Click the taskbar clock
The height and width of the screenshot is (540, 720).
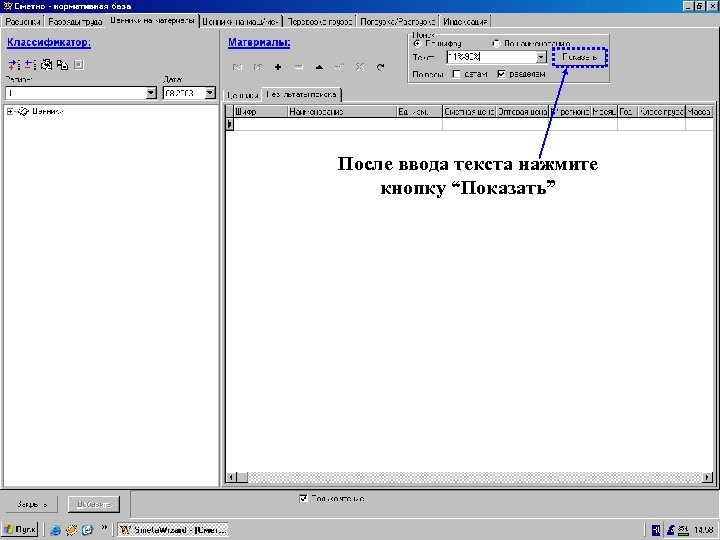coord(703,530)
